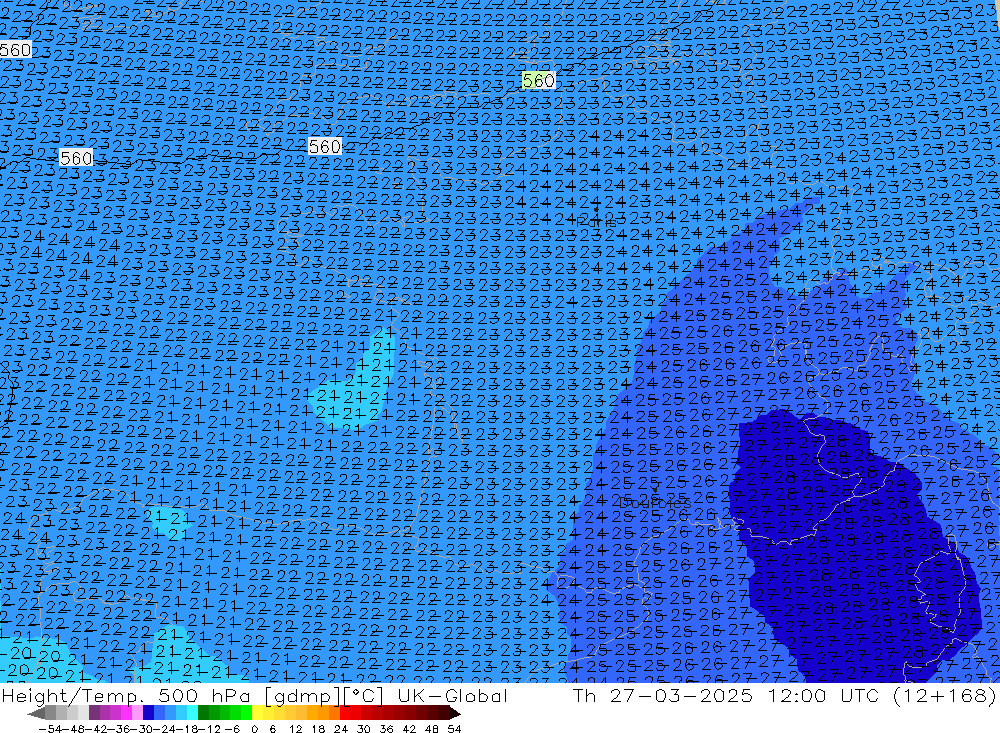
Task: Pick the dark blue swatch above -30
Action: 148,713
